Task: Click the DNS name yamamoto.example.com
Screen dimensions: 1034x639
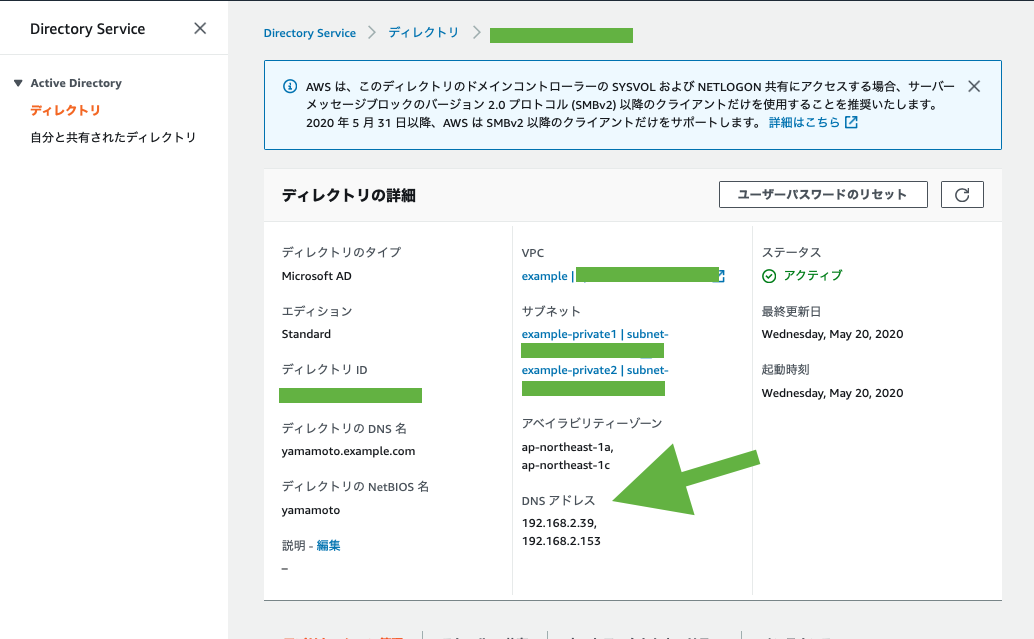Action: pos(348,451)
